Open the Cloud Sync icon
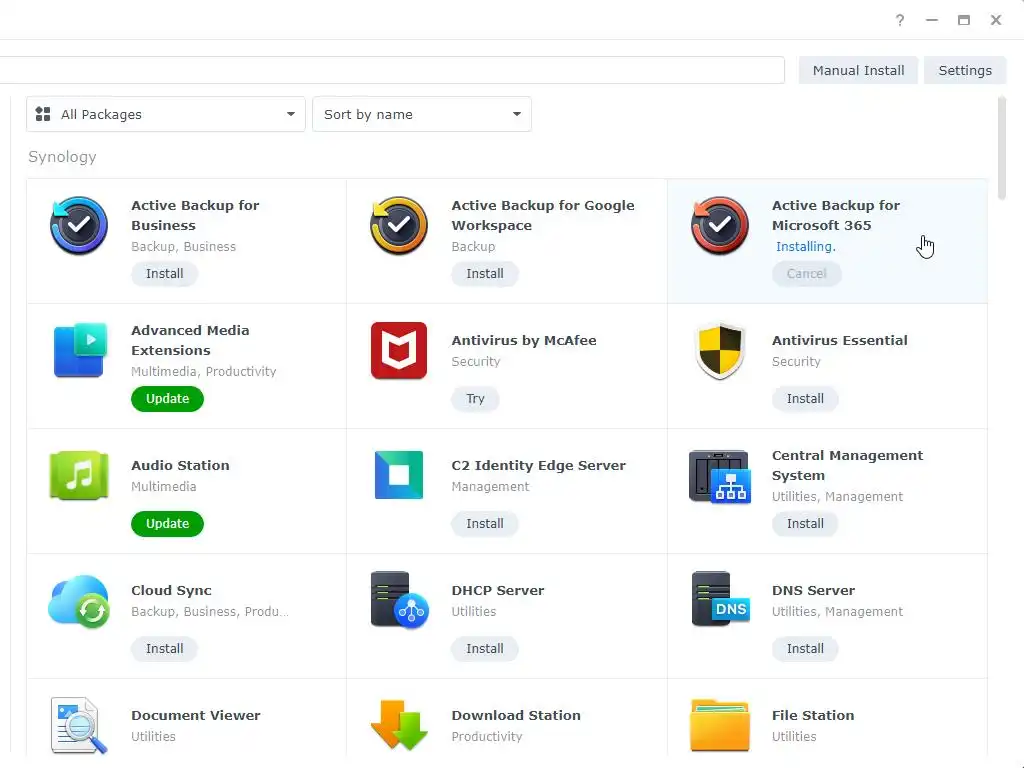 point(79,601)
